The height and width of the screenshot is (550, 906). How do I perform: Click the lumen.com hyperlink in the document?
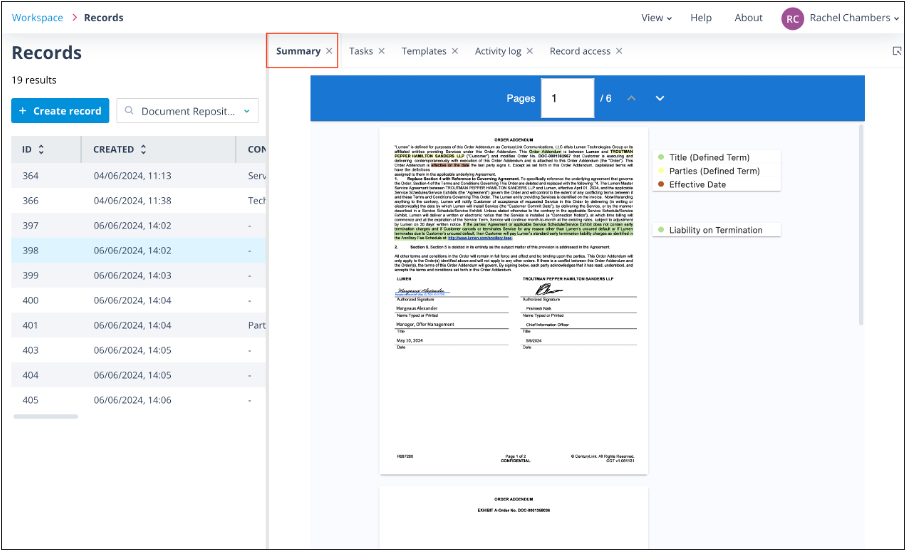480,237
